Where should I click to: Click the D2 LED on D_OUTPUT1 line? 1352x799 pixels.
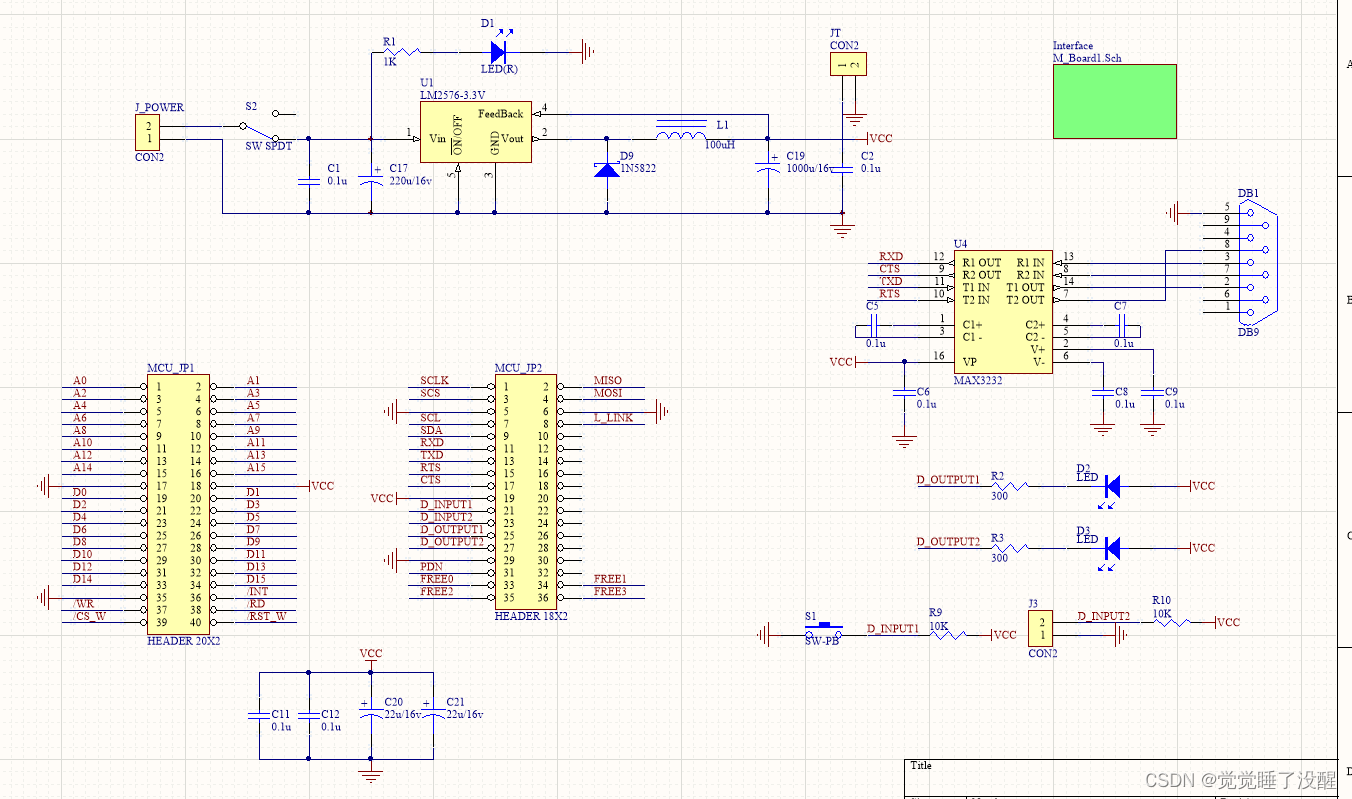click(1110, 487)
